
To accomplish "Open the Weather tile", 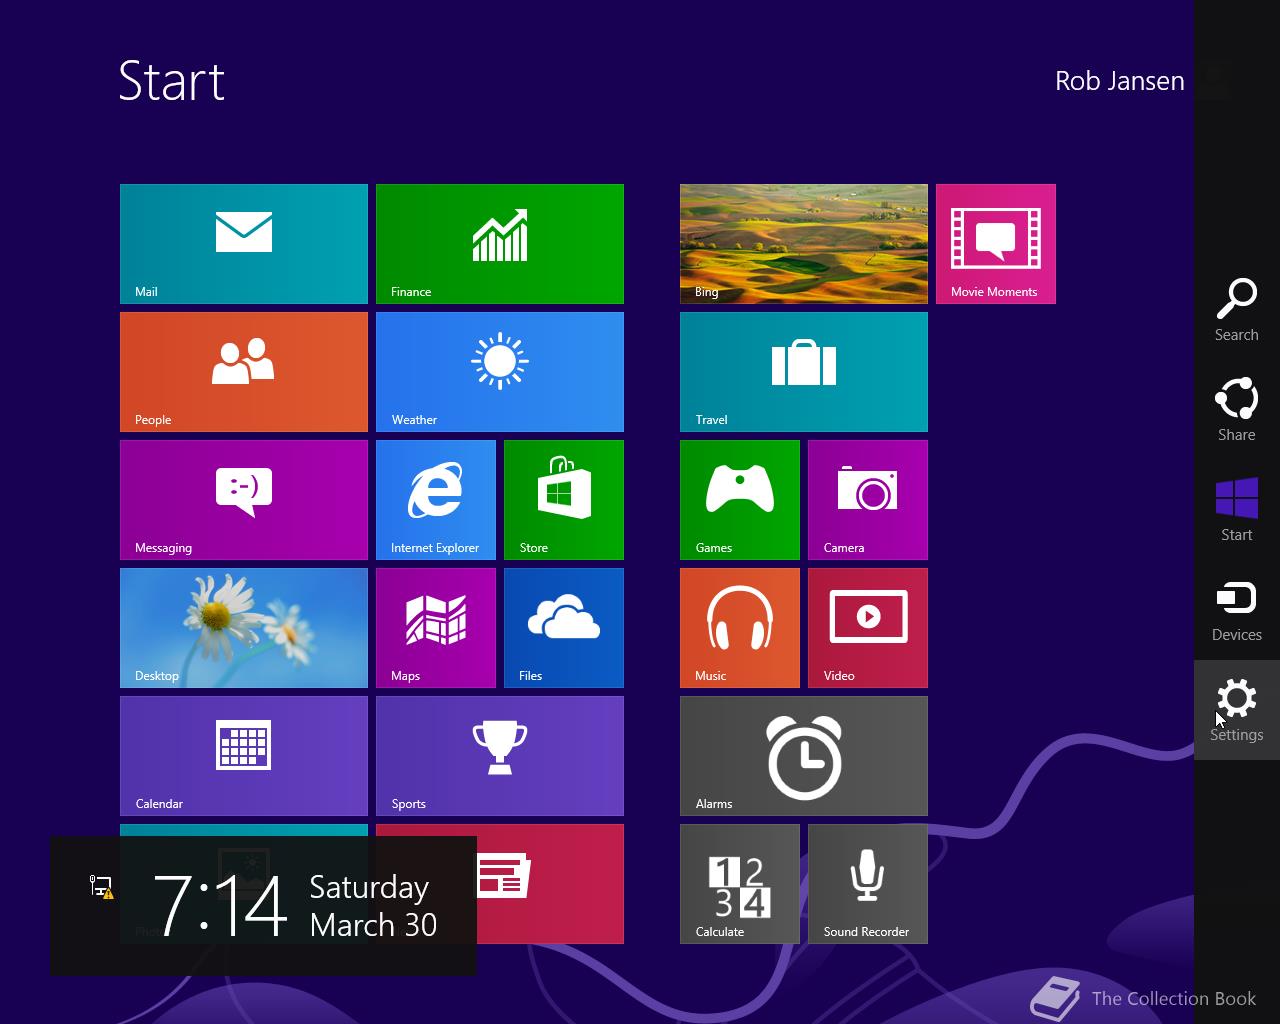I will point(500,372).
